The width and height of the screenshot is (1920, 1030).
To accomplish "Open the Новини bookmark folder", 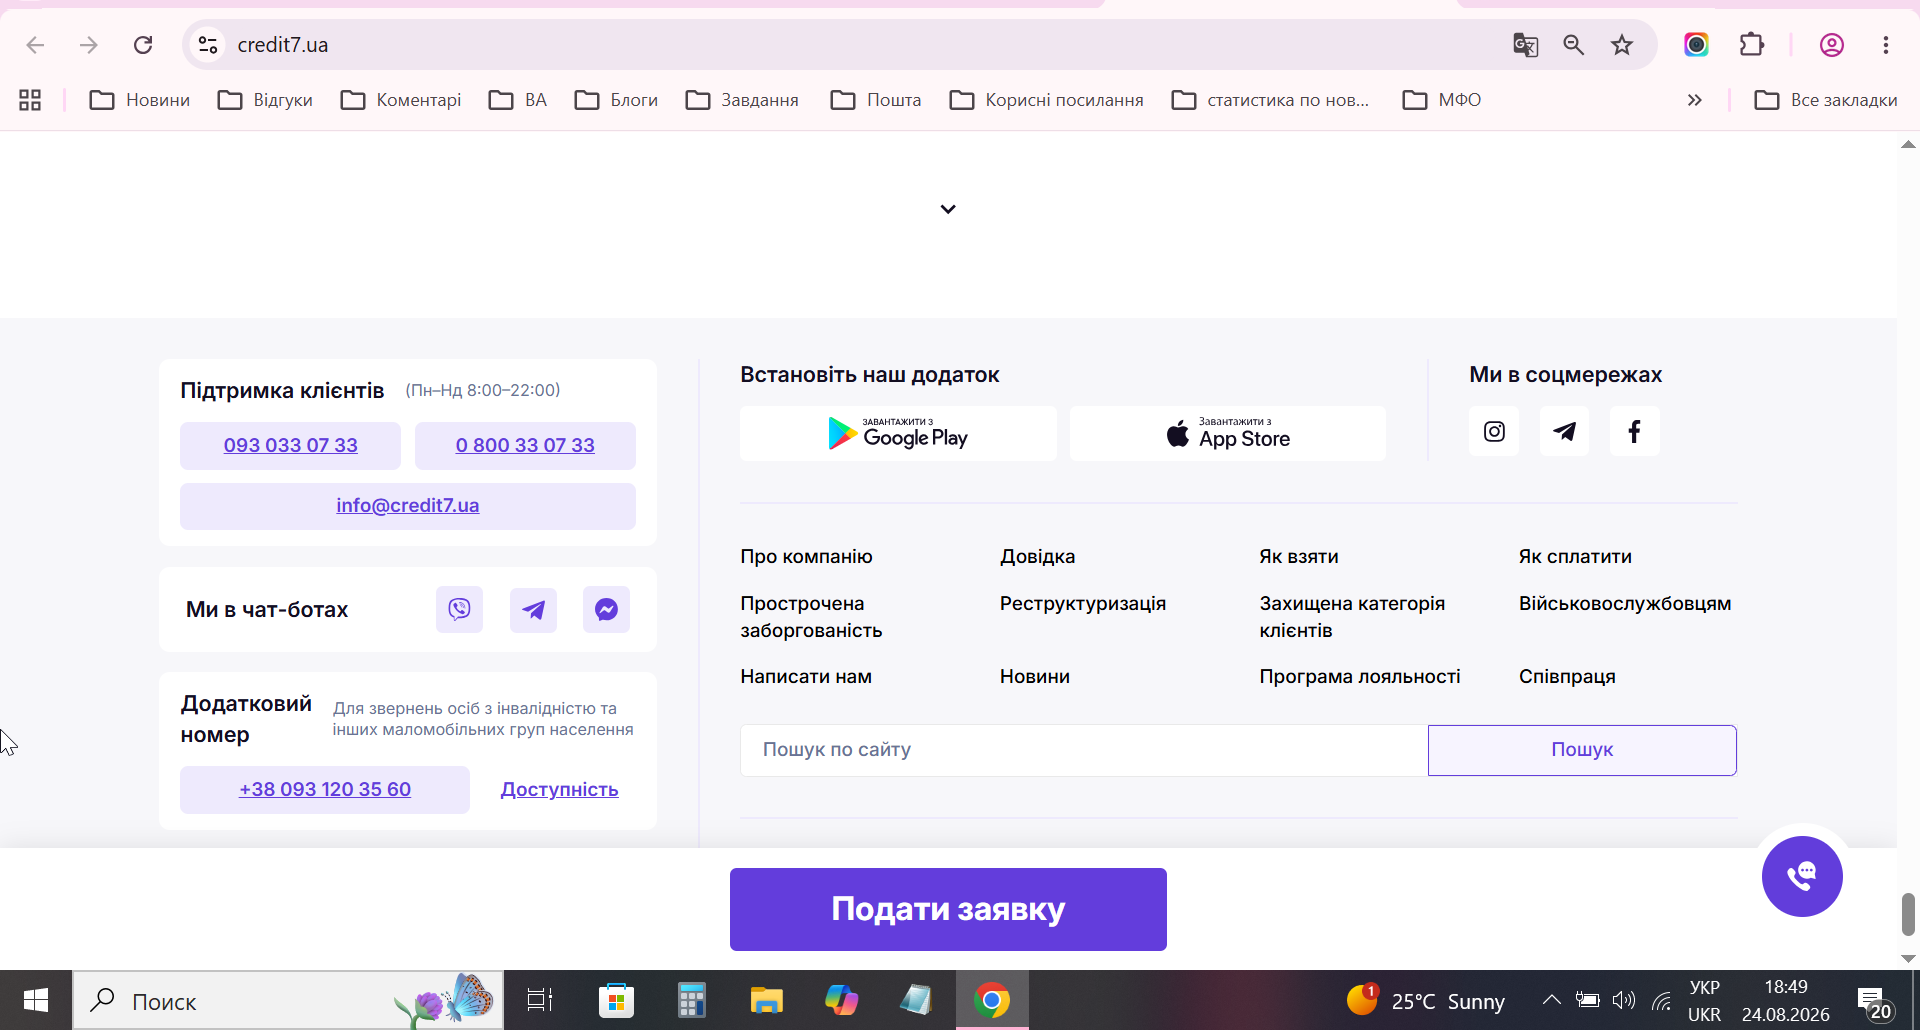I will [x=140, y=100].
